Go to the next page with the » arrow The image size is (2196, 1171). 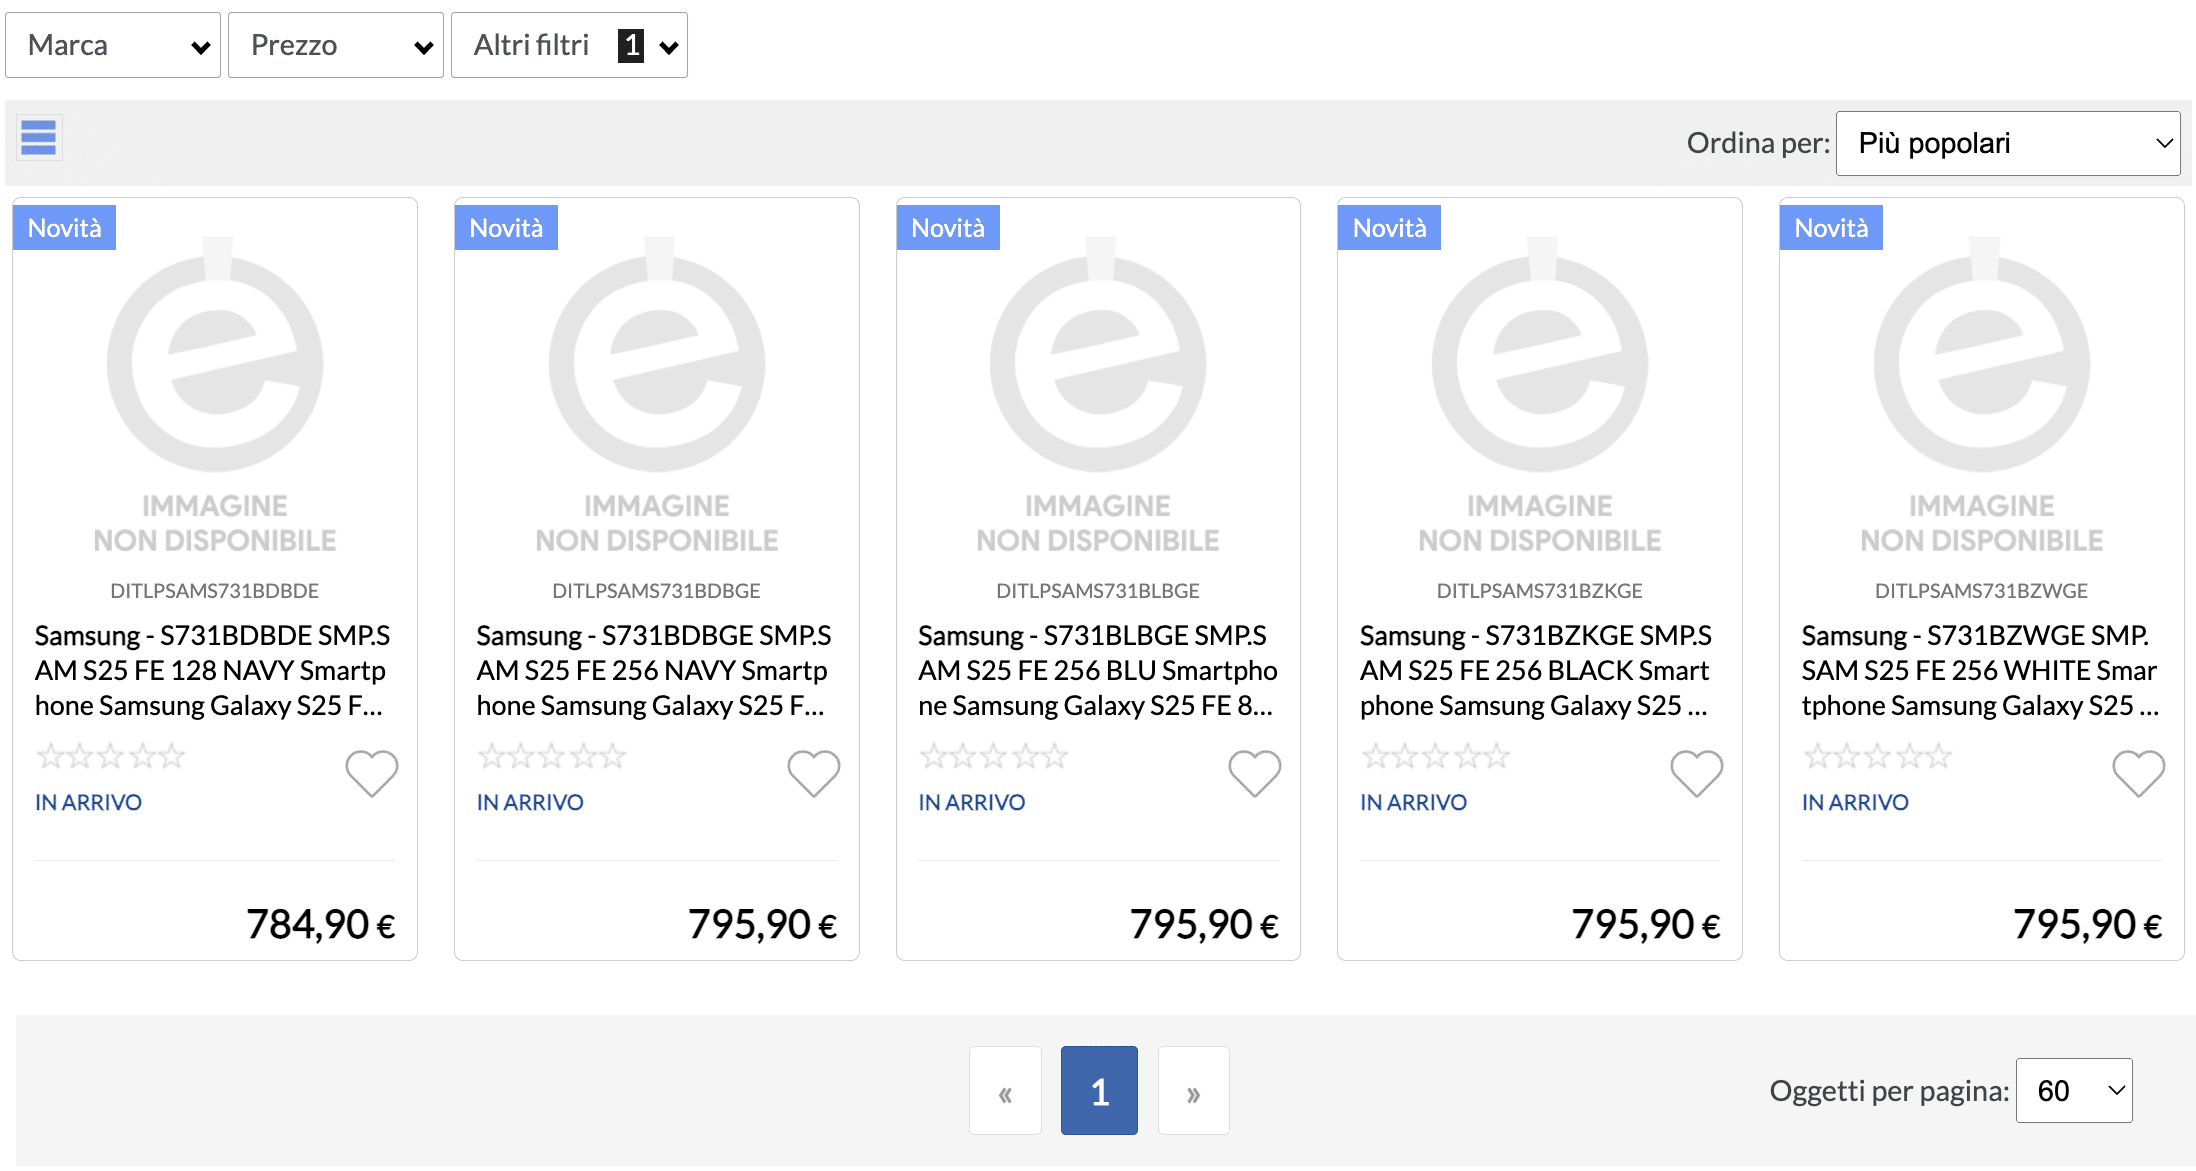click(x=1193, y=1090)
